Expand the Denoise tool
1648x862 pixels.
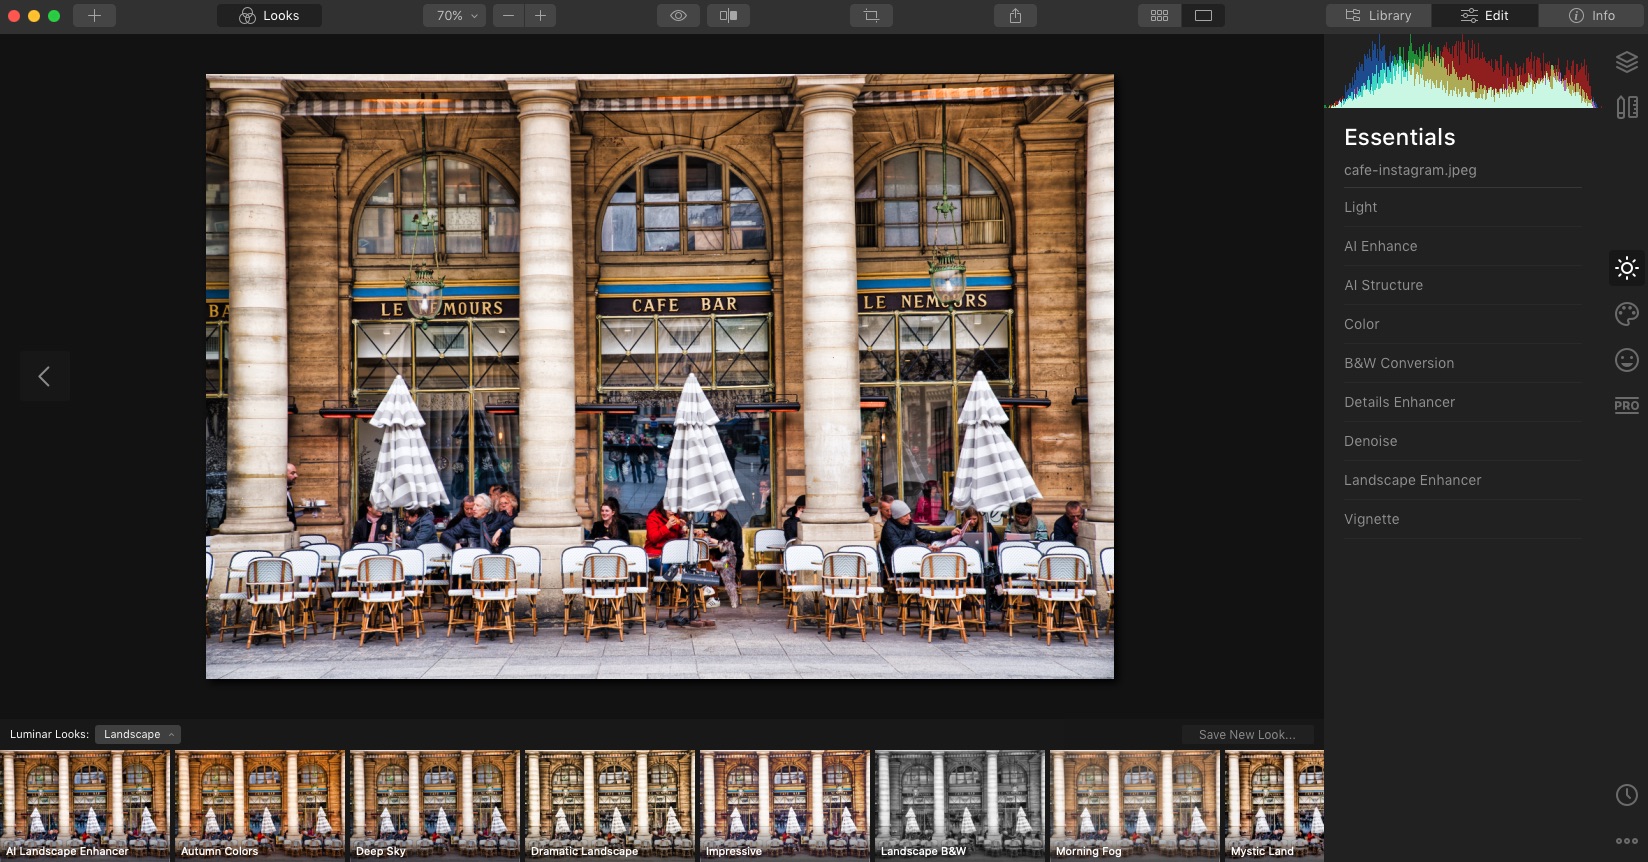coord(1462,441)
